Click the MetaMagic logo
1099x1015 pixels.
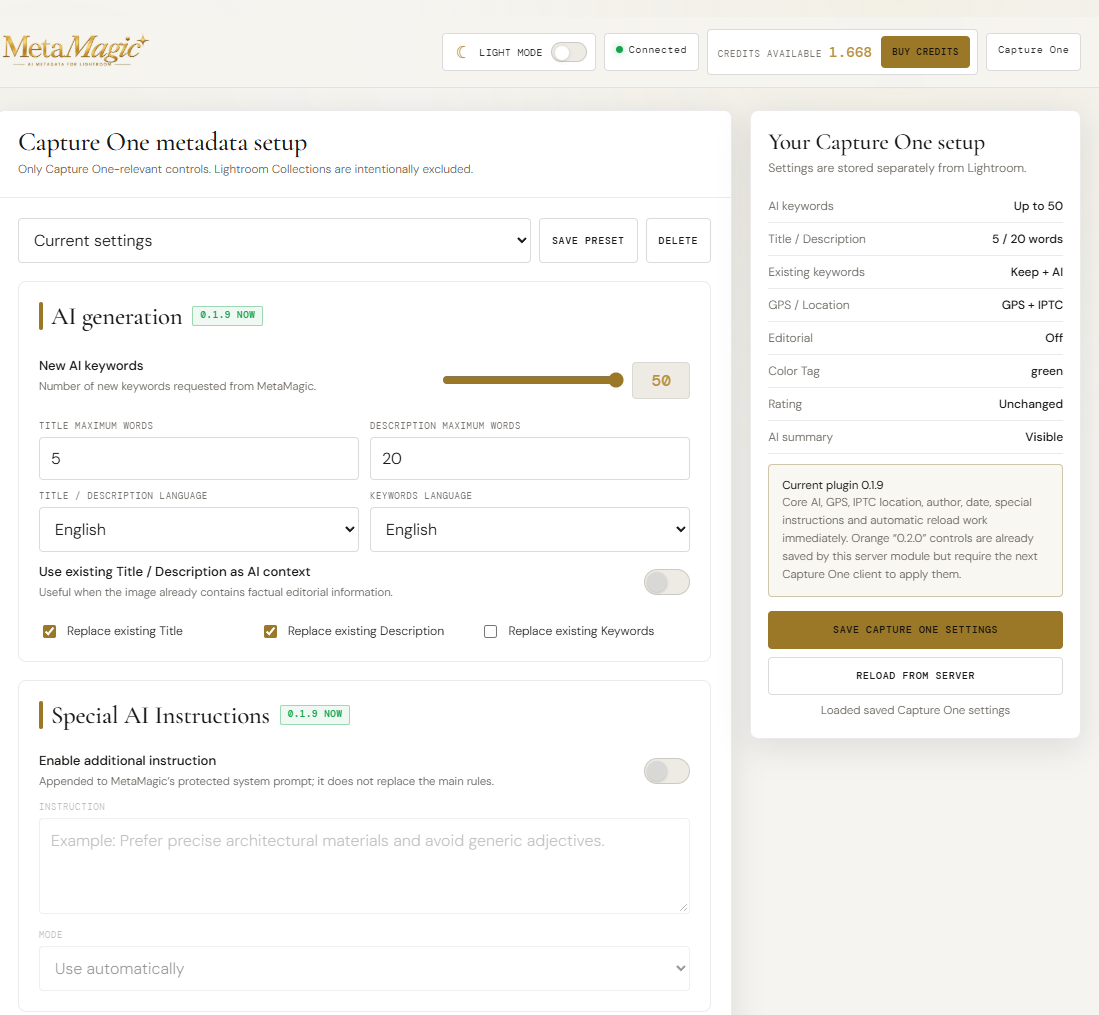[x=75, y=50]
